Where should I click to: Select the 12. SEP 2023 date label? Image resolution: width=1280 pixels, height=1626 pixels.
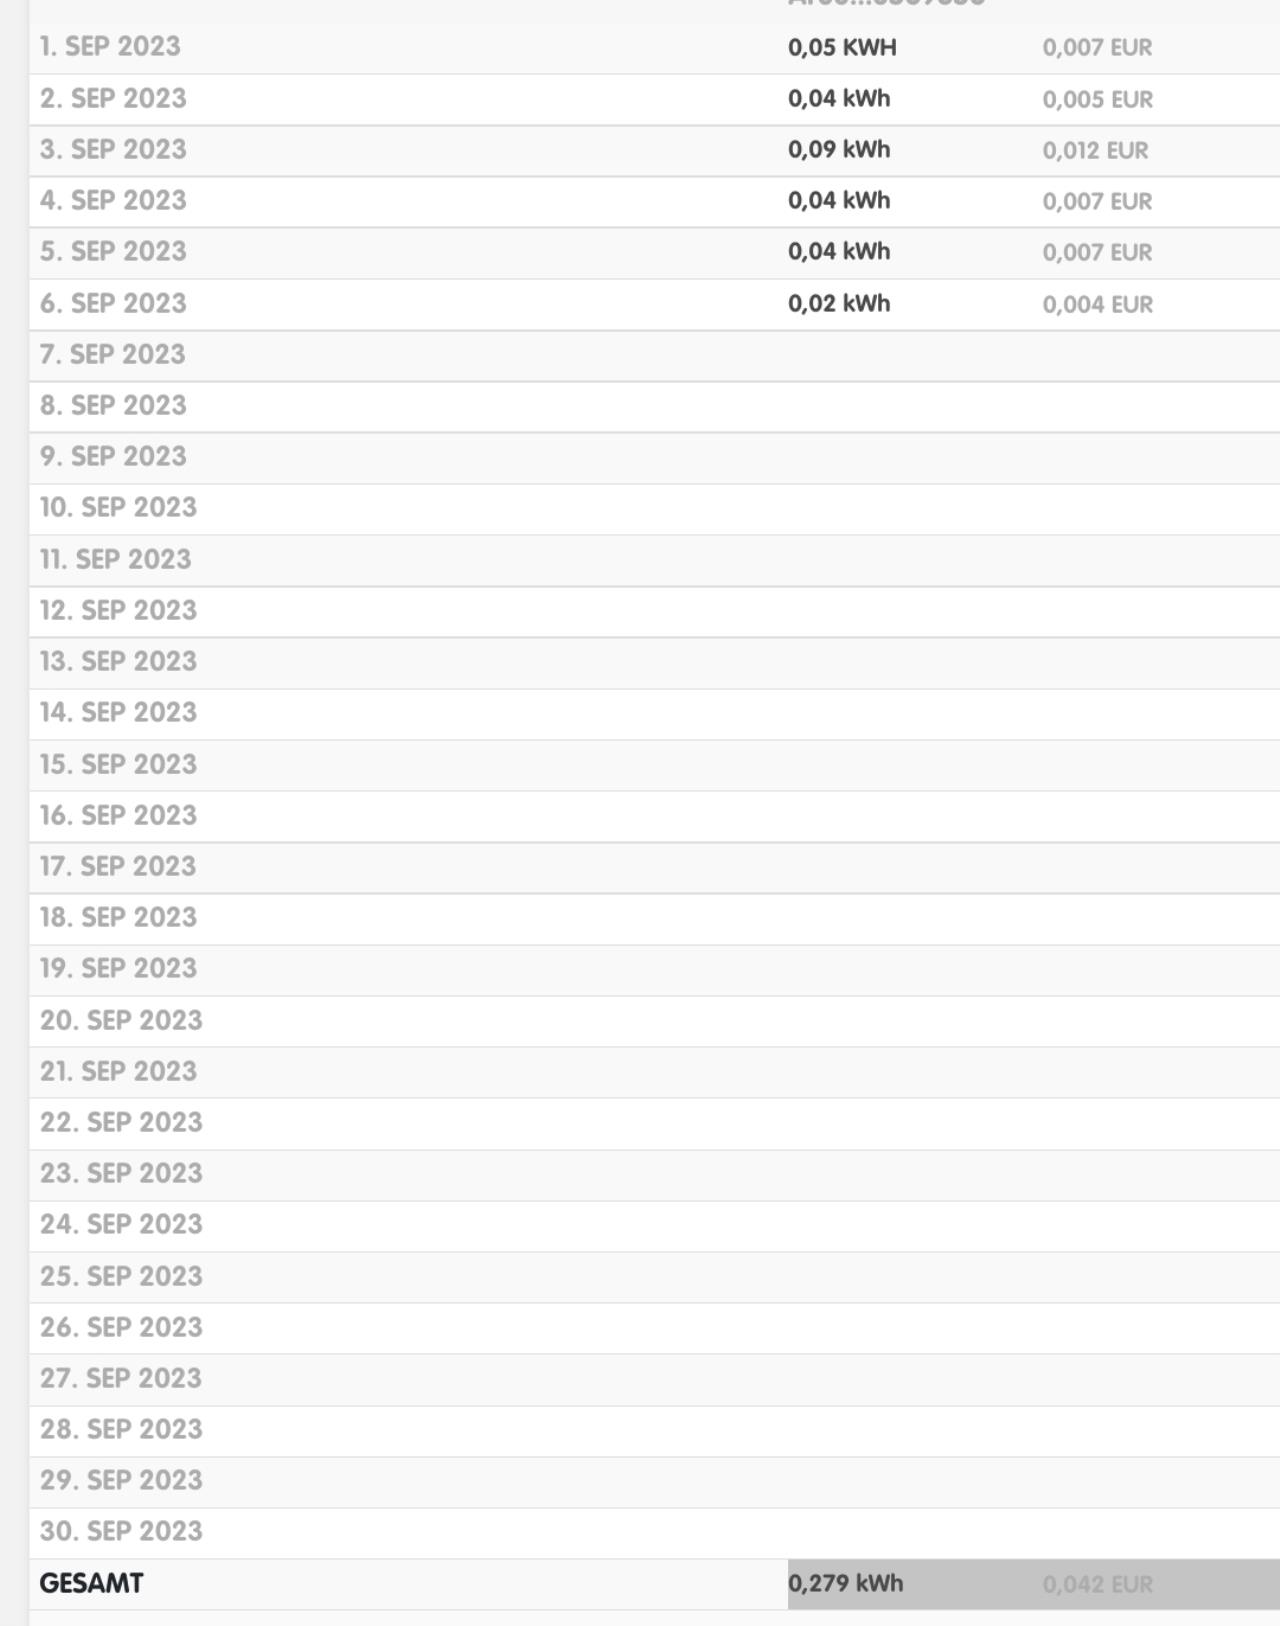point(118,610)
